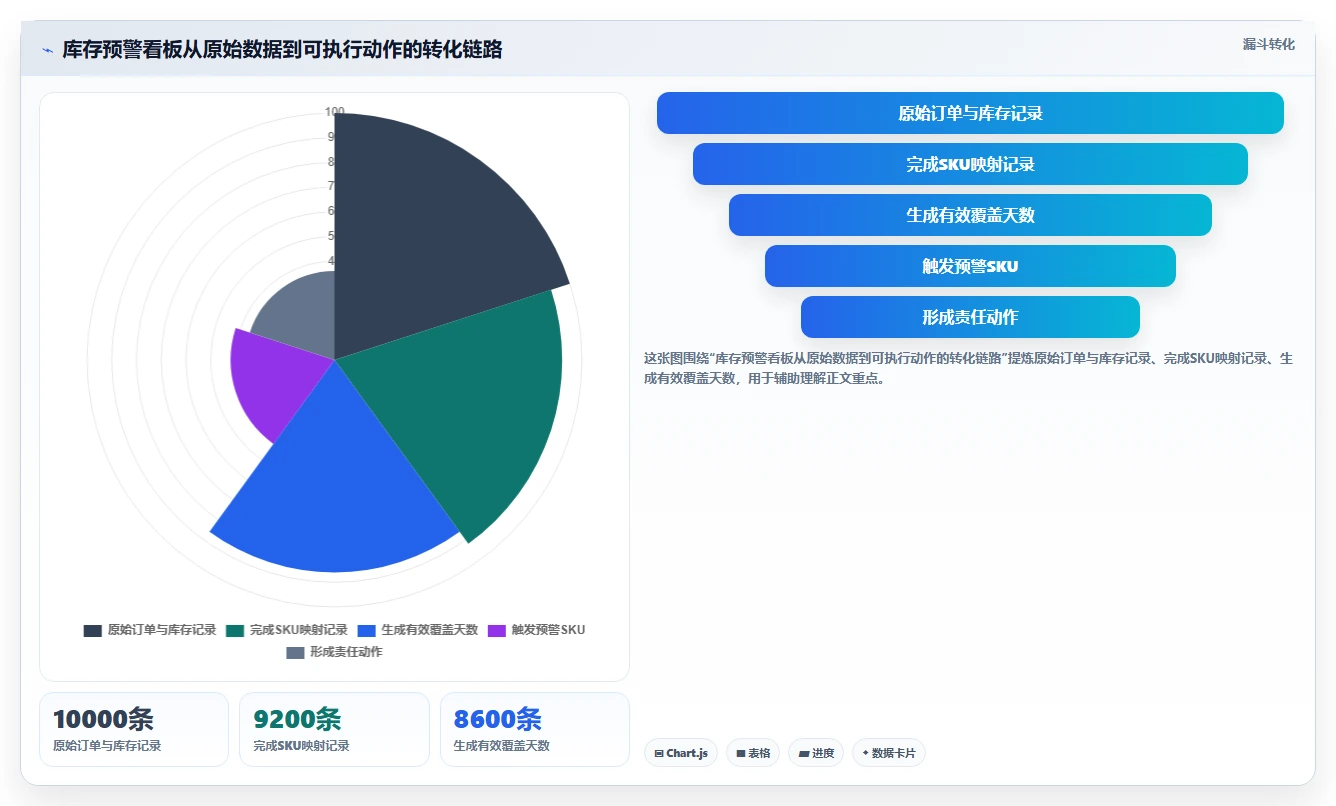Toggle 原始订单与库存记录 legend item
Image resolution: width=1336 pixels, height=806 pixels.
150,630
